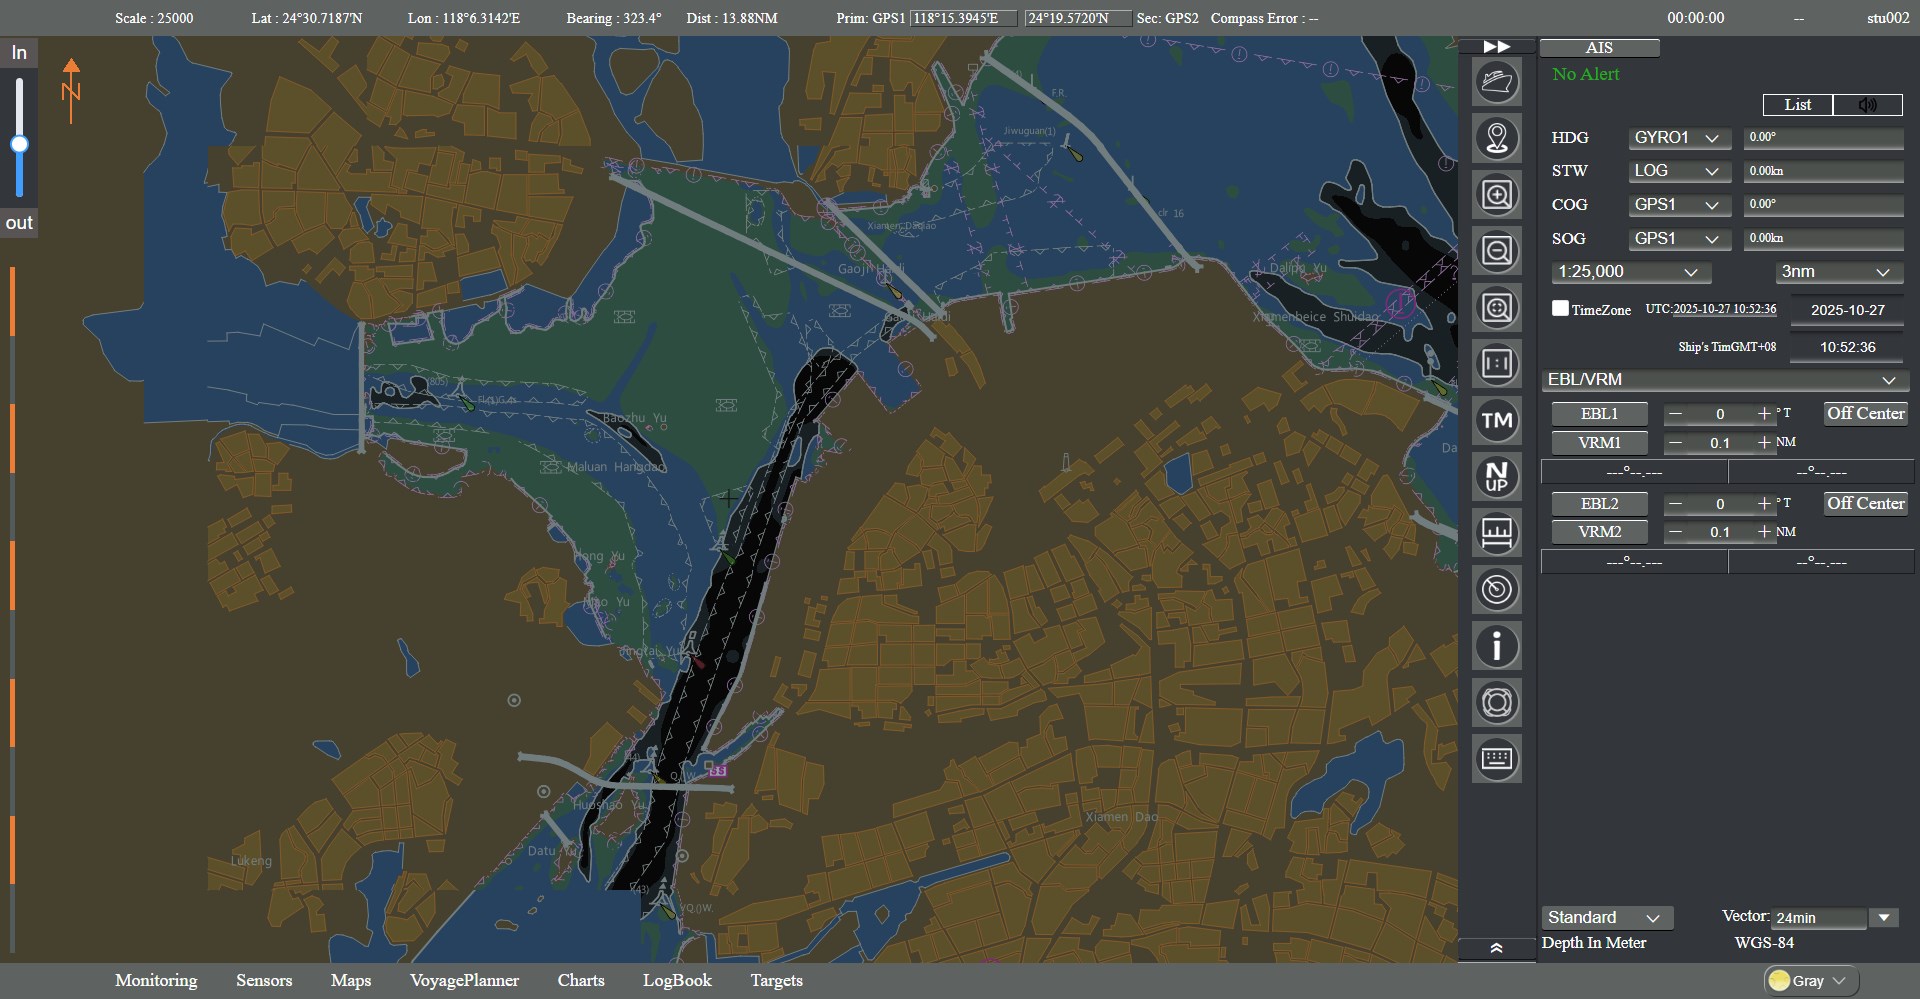Click the EBL1 Off Center button
This screenshot has height=999, width=1920.
[1864, 413]
